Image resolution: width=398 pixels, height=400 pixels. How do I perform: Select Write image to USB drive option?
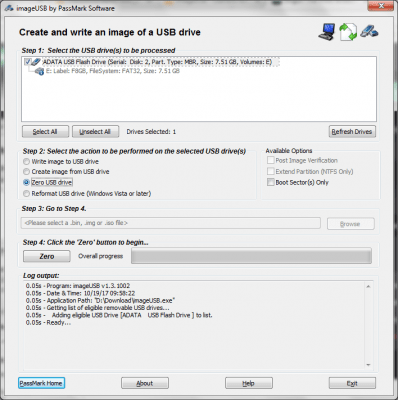click(26, 162)
